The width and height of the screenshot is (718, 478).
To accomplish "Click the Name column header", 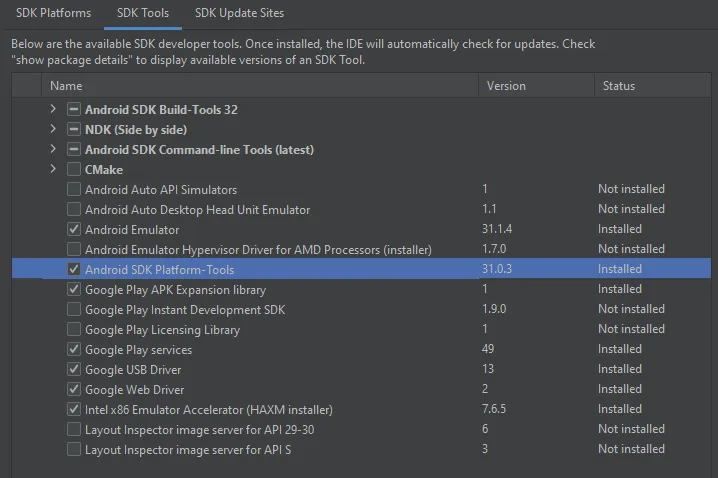I will 66,86.
